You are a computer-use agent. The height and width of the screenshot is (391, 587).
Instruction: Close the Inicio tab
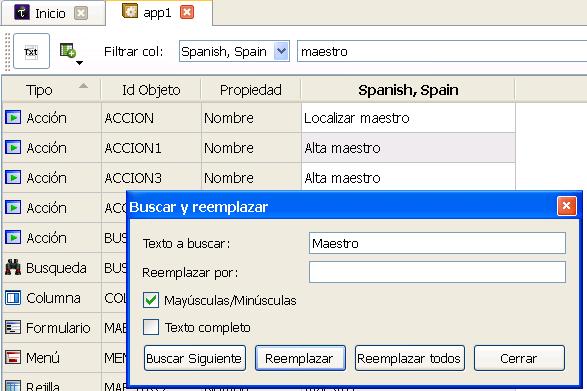[x=80, y=13]
